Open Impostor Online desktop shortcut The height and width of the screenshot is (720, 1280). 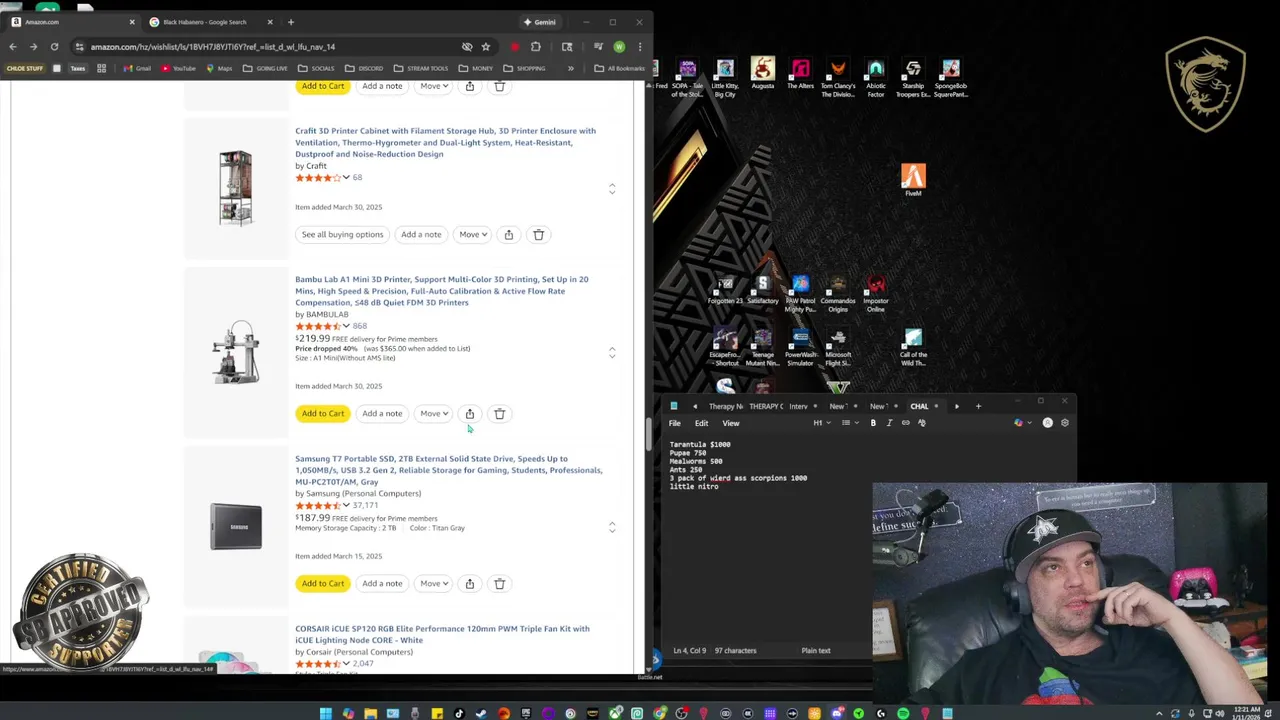(x=876, y=295)
